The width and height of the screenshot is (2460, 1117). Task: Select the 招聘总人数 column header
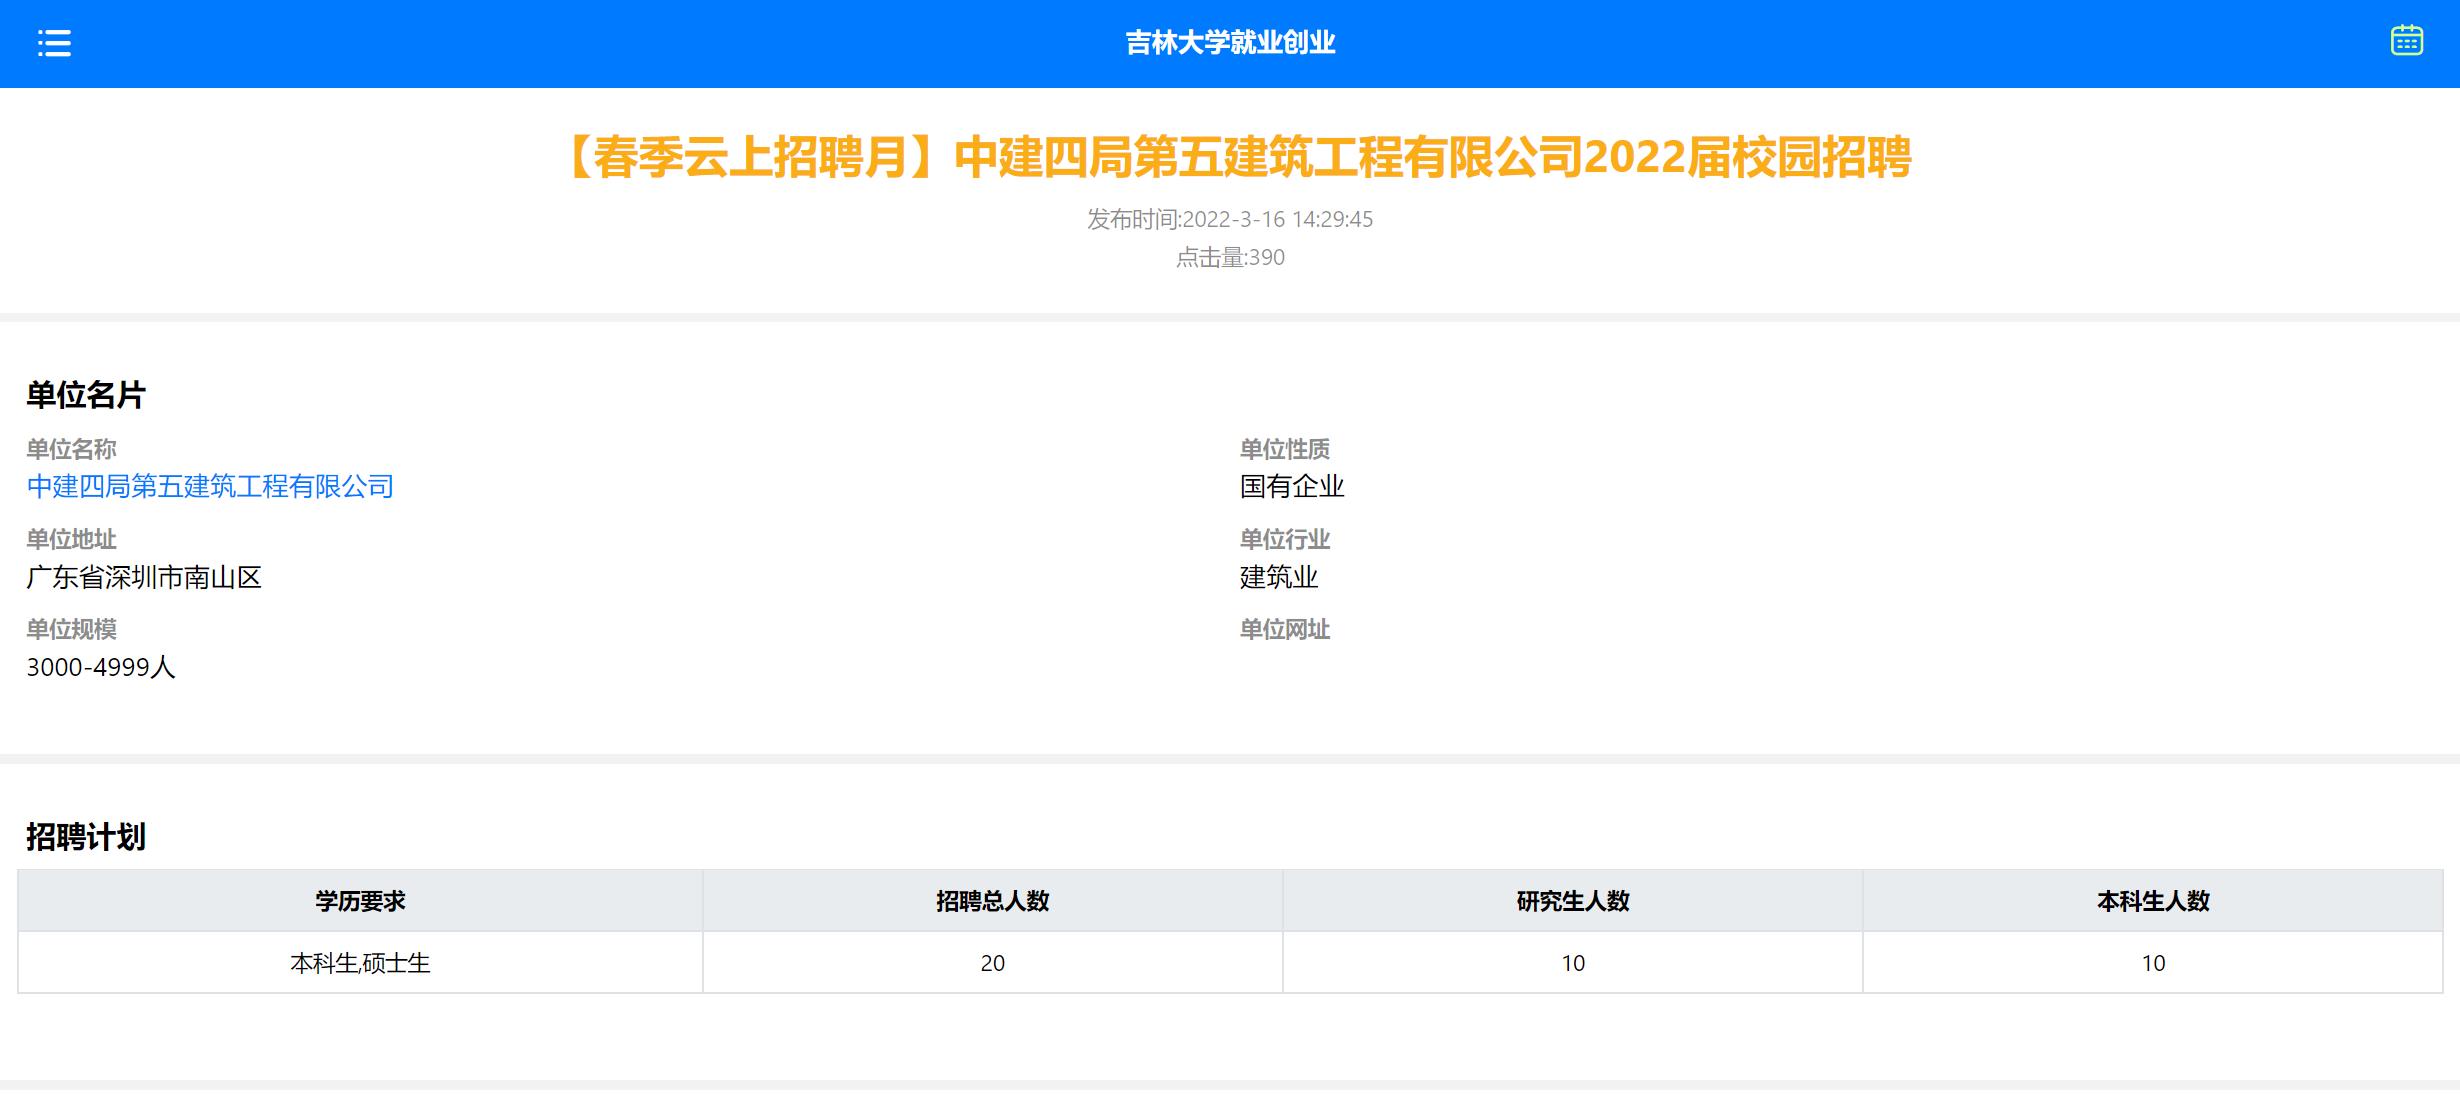pyautogui.click(x=992, y=901)
